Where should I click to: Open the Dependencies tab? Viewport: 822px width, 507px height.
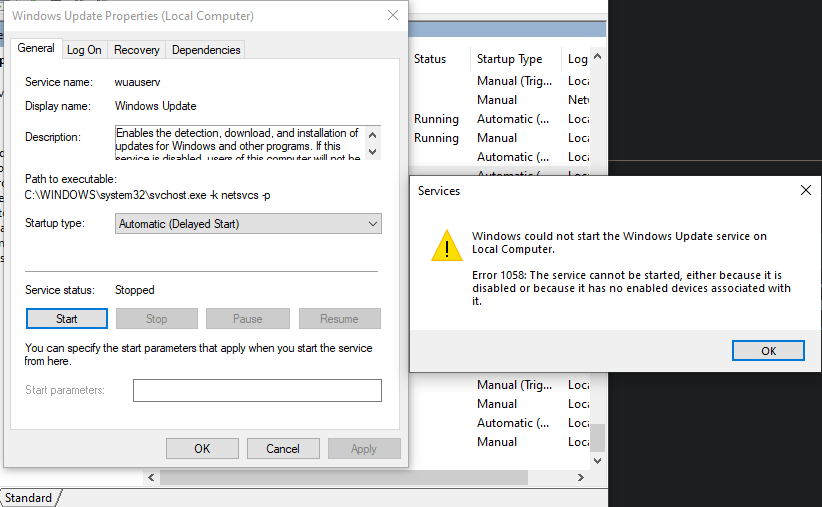point(206,50)
